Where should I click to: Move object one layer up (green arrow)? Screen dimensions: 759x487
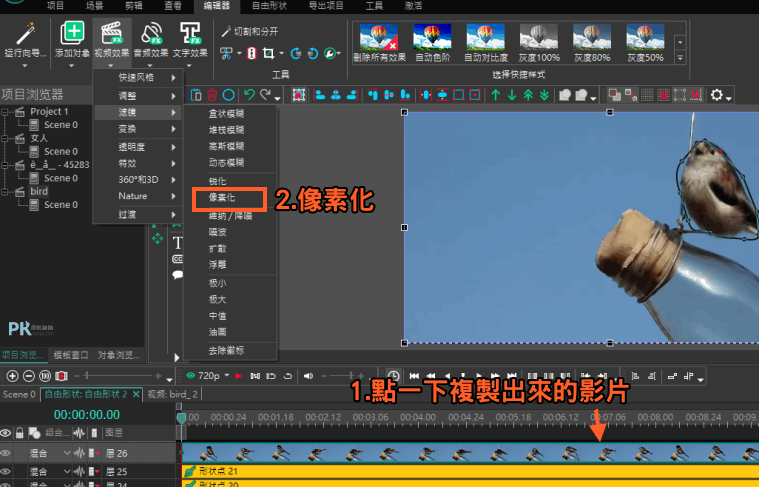coord(495,95)
